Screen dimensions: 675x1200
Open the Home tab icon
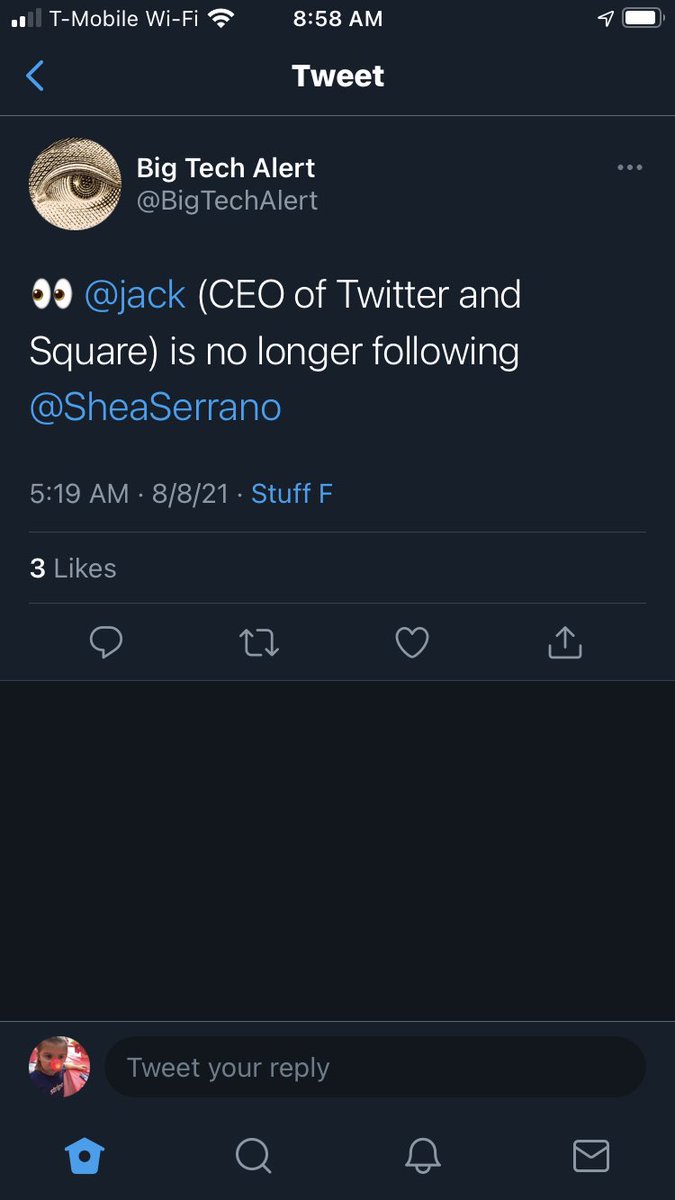(84, 1156)
